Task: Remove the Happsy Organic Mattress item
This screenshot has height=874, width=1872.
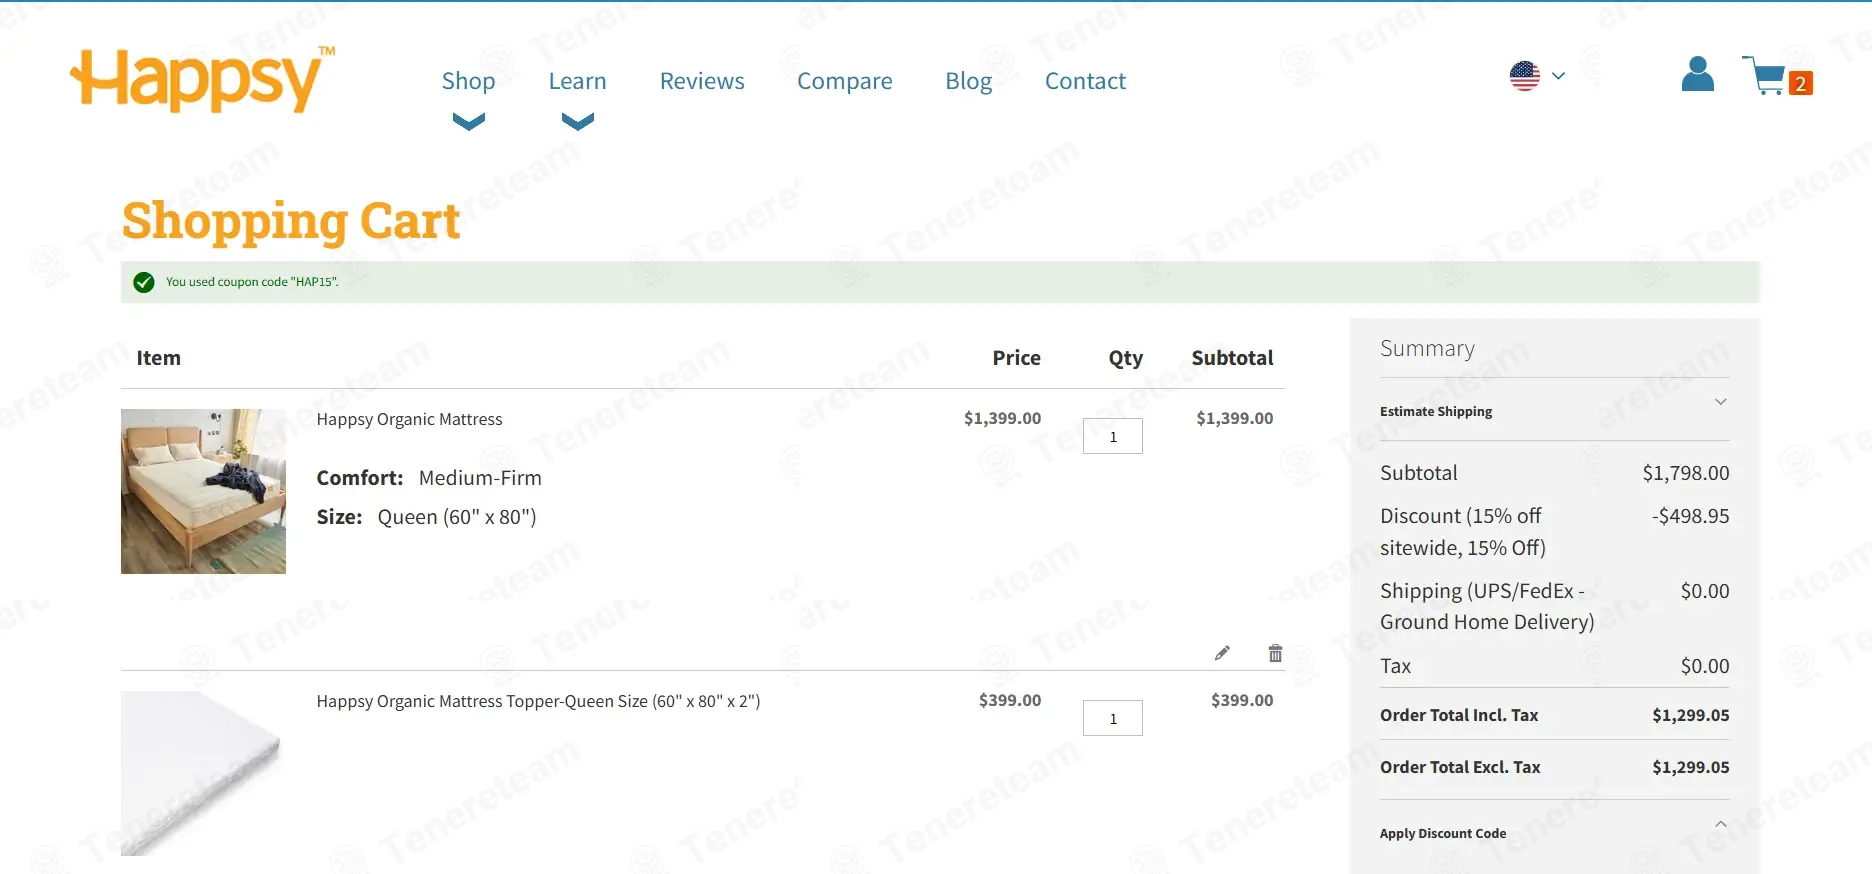Action: coord(1275,653)
